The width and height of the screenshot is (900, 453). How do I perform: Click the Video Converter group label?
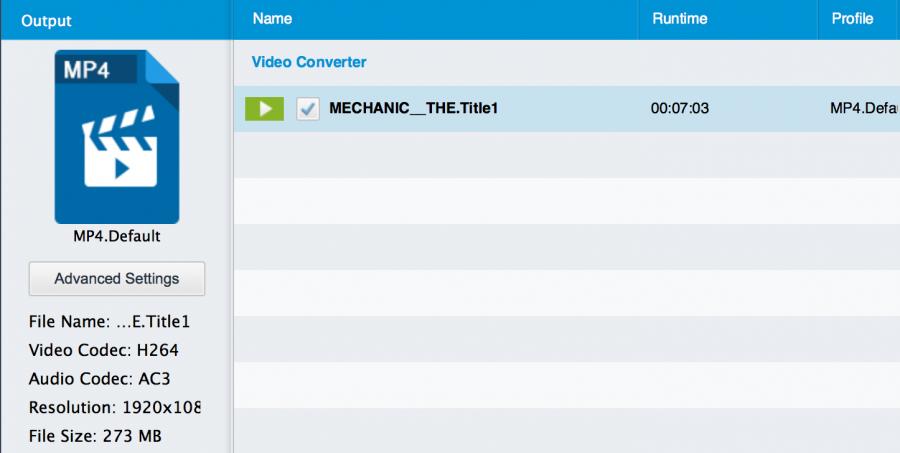[x=309, y=62]
